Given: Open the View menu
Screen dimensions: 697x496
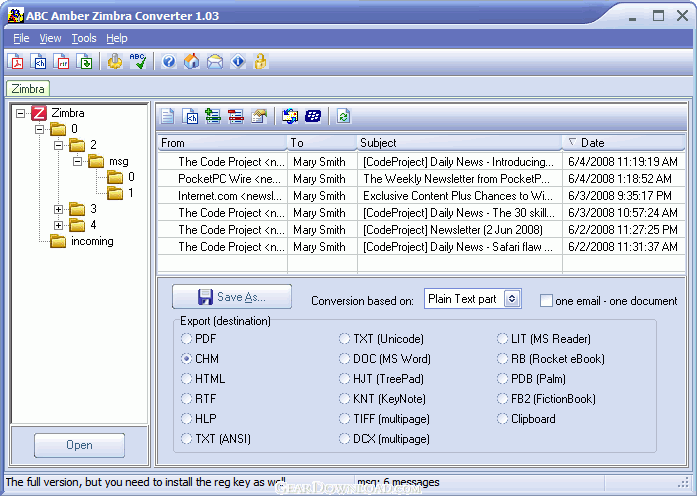Looking at the screenshot, I should pos(50,38).
